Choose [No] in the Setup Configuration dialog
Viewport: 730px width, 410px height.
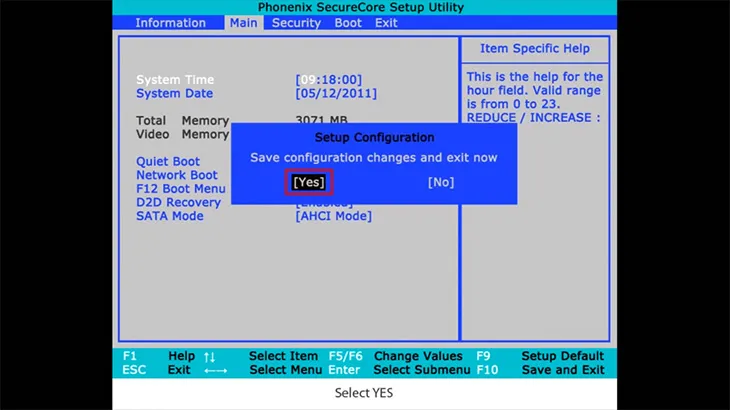(x=440, y=182)
